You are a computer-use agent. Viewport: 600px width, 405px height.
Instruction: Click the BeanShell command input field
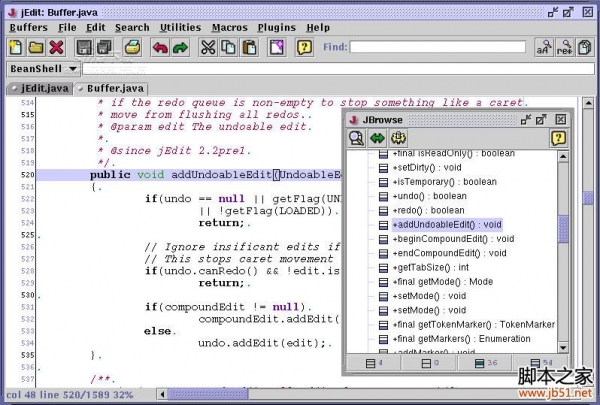[x=338, y=69]
